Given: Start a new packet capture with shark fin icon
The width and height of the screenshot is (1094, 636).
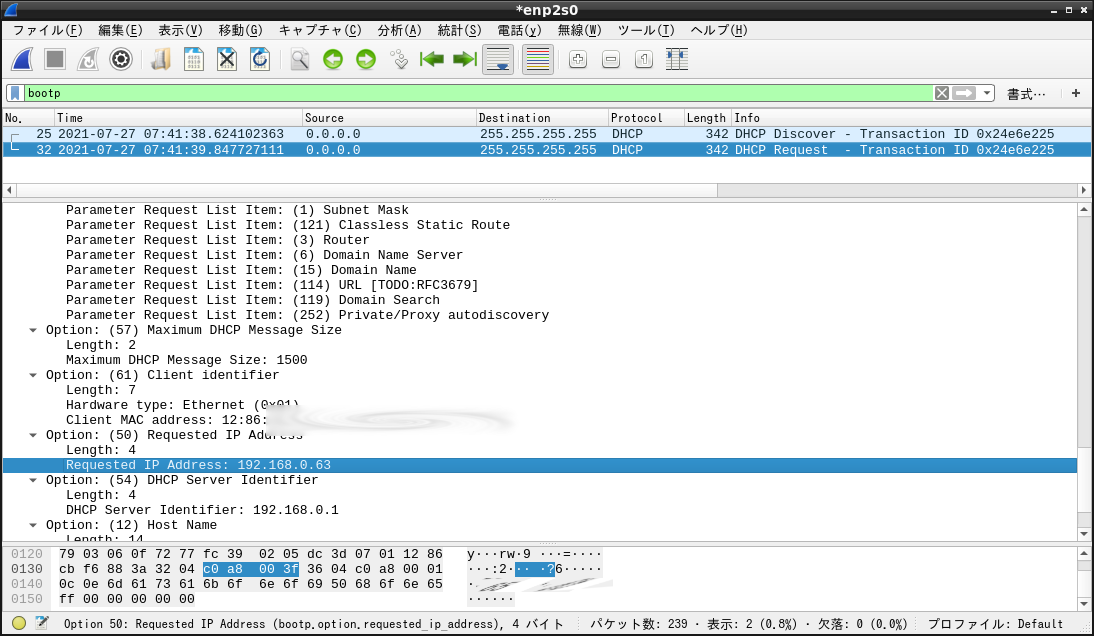Looking at the screenshot, I should pyautogui.click(x=22, y=59).
